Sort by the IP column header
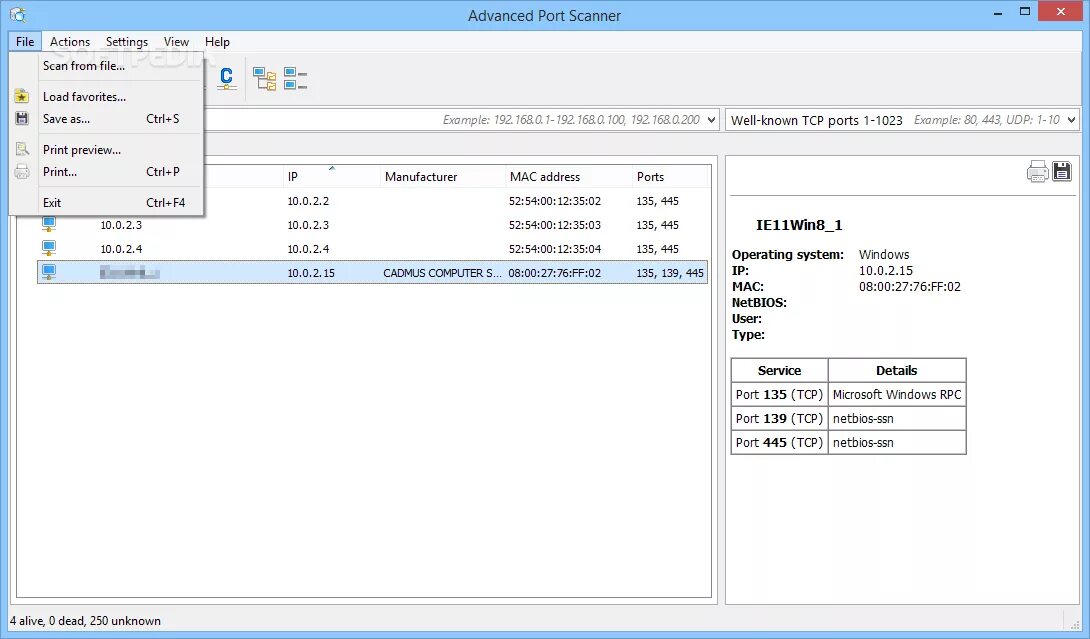 click(331, 177)
